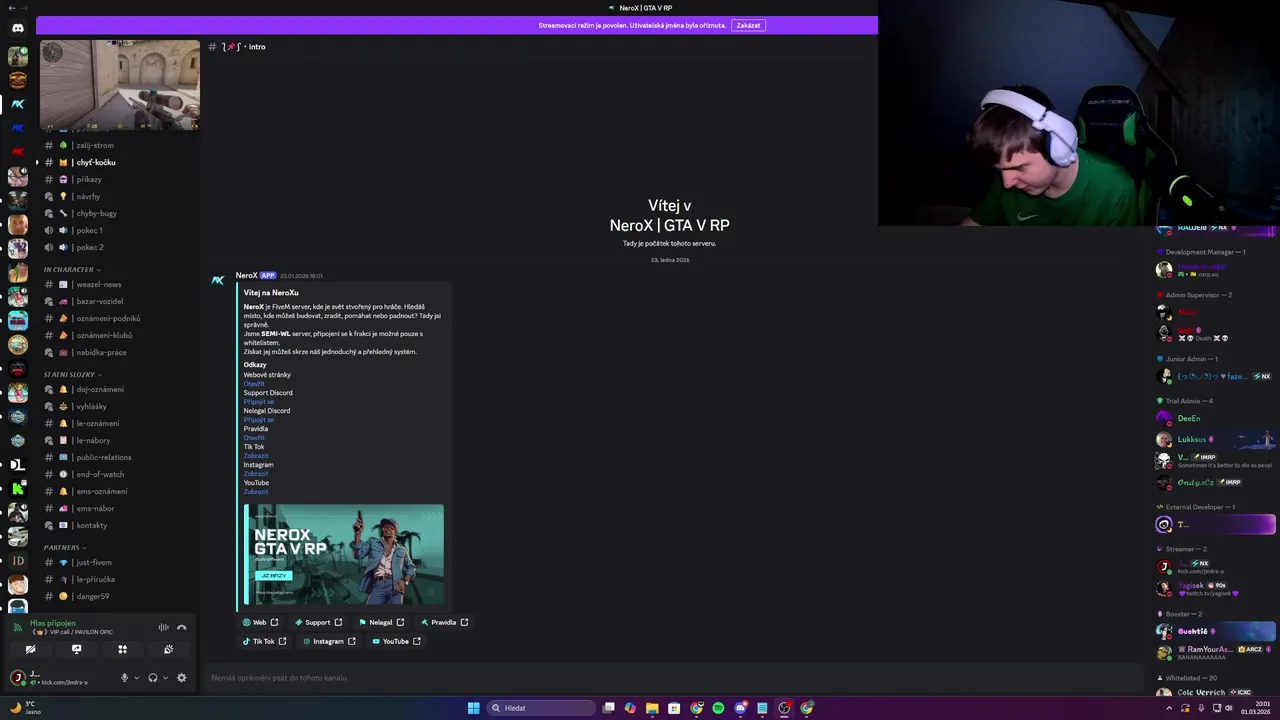Collapse the IN CHARACTER category
The width and height of the screenshot is (1280, 720).
click(x=71, y=269)
